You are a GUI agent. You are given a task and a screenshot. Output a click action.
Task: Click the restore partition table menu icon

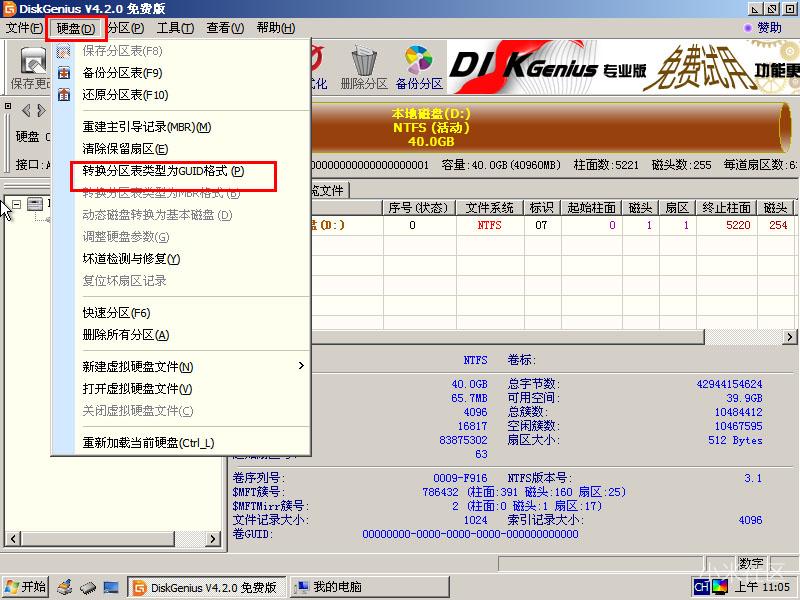point(65,95)
